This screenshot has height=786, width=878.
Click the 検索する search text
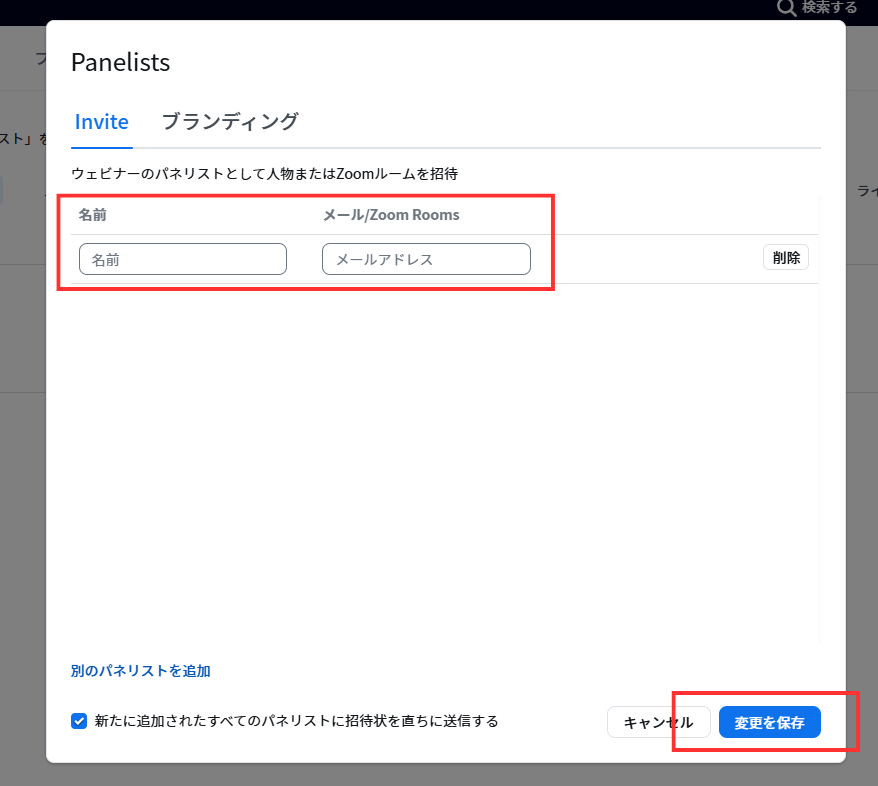coord(829,7)
